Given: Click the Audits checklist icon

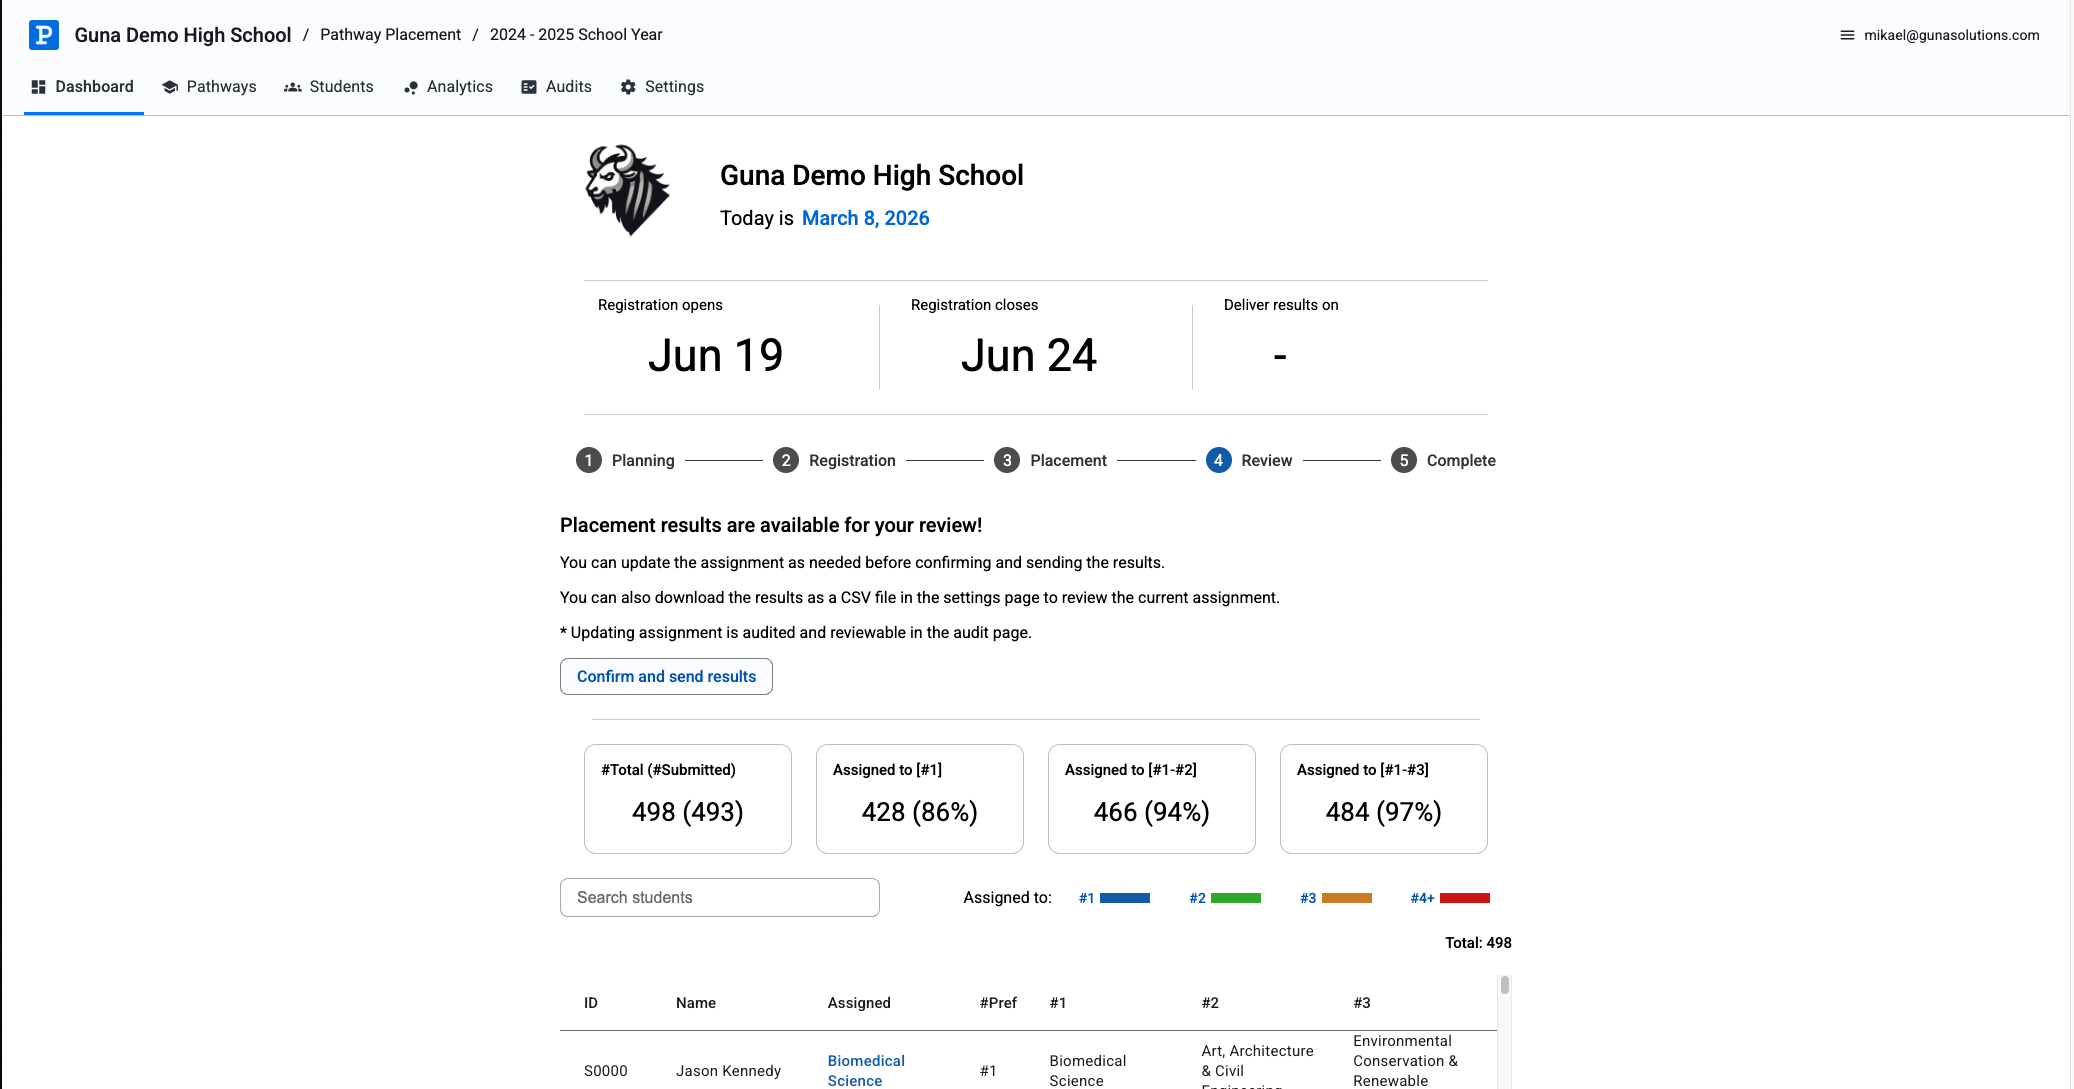Looking at the screenshot, I should click(529, 87).
